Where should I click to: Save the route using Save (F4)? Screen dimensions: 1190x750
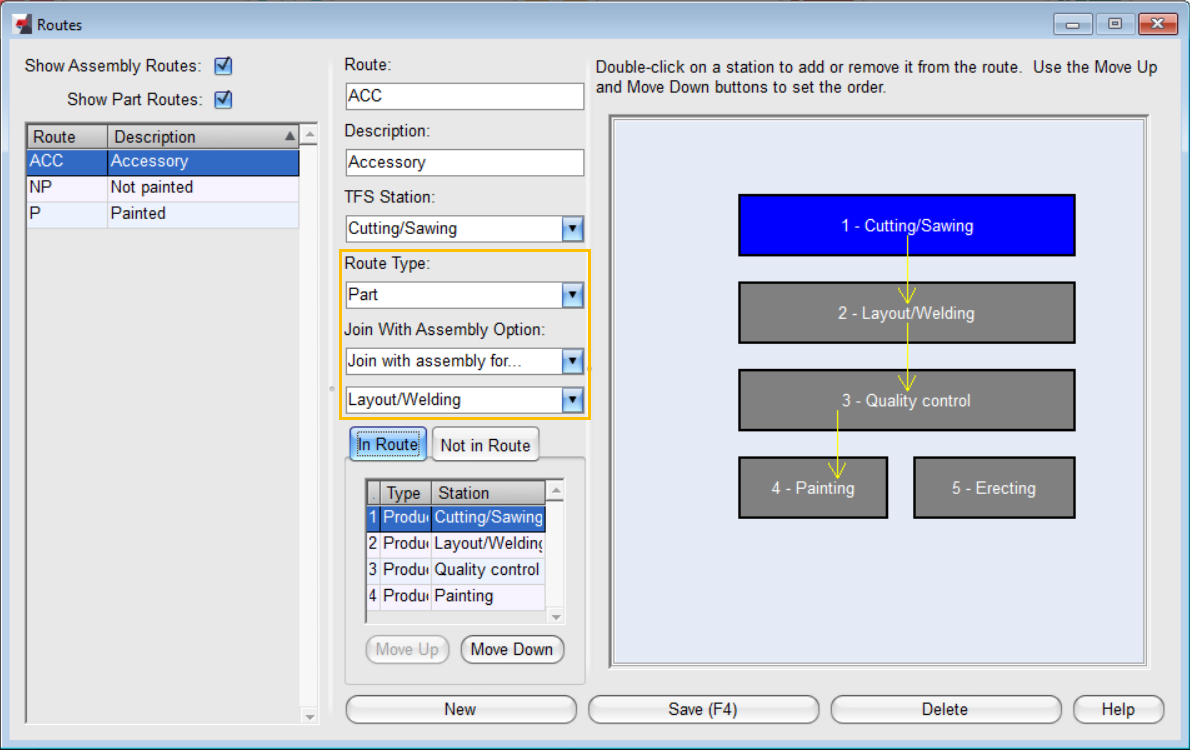pyautogui.click(x=703, y=709)
